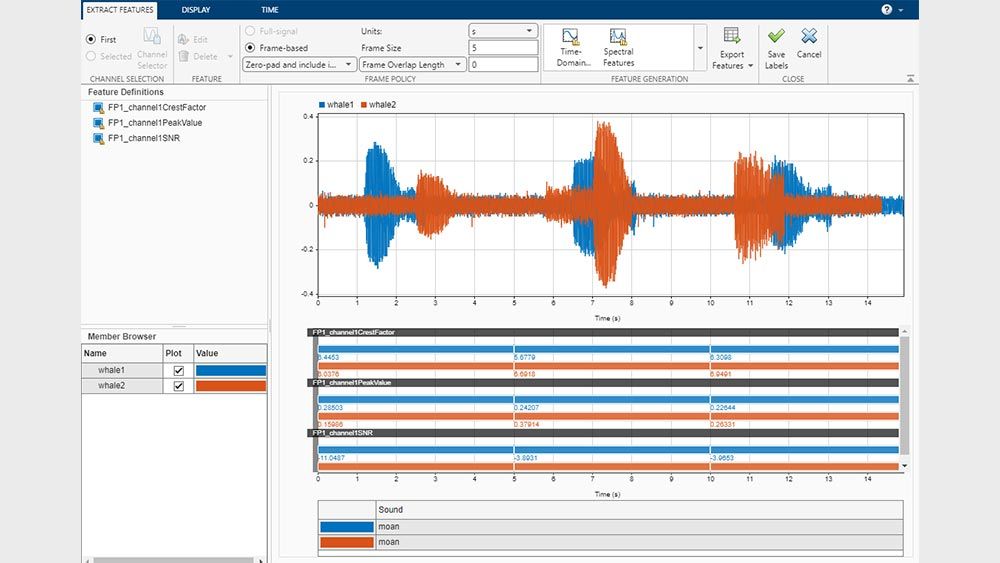
Task: Open the Zero-pad and include dropdown
Action: tap(300, 64)
